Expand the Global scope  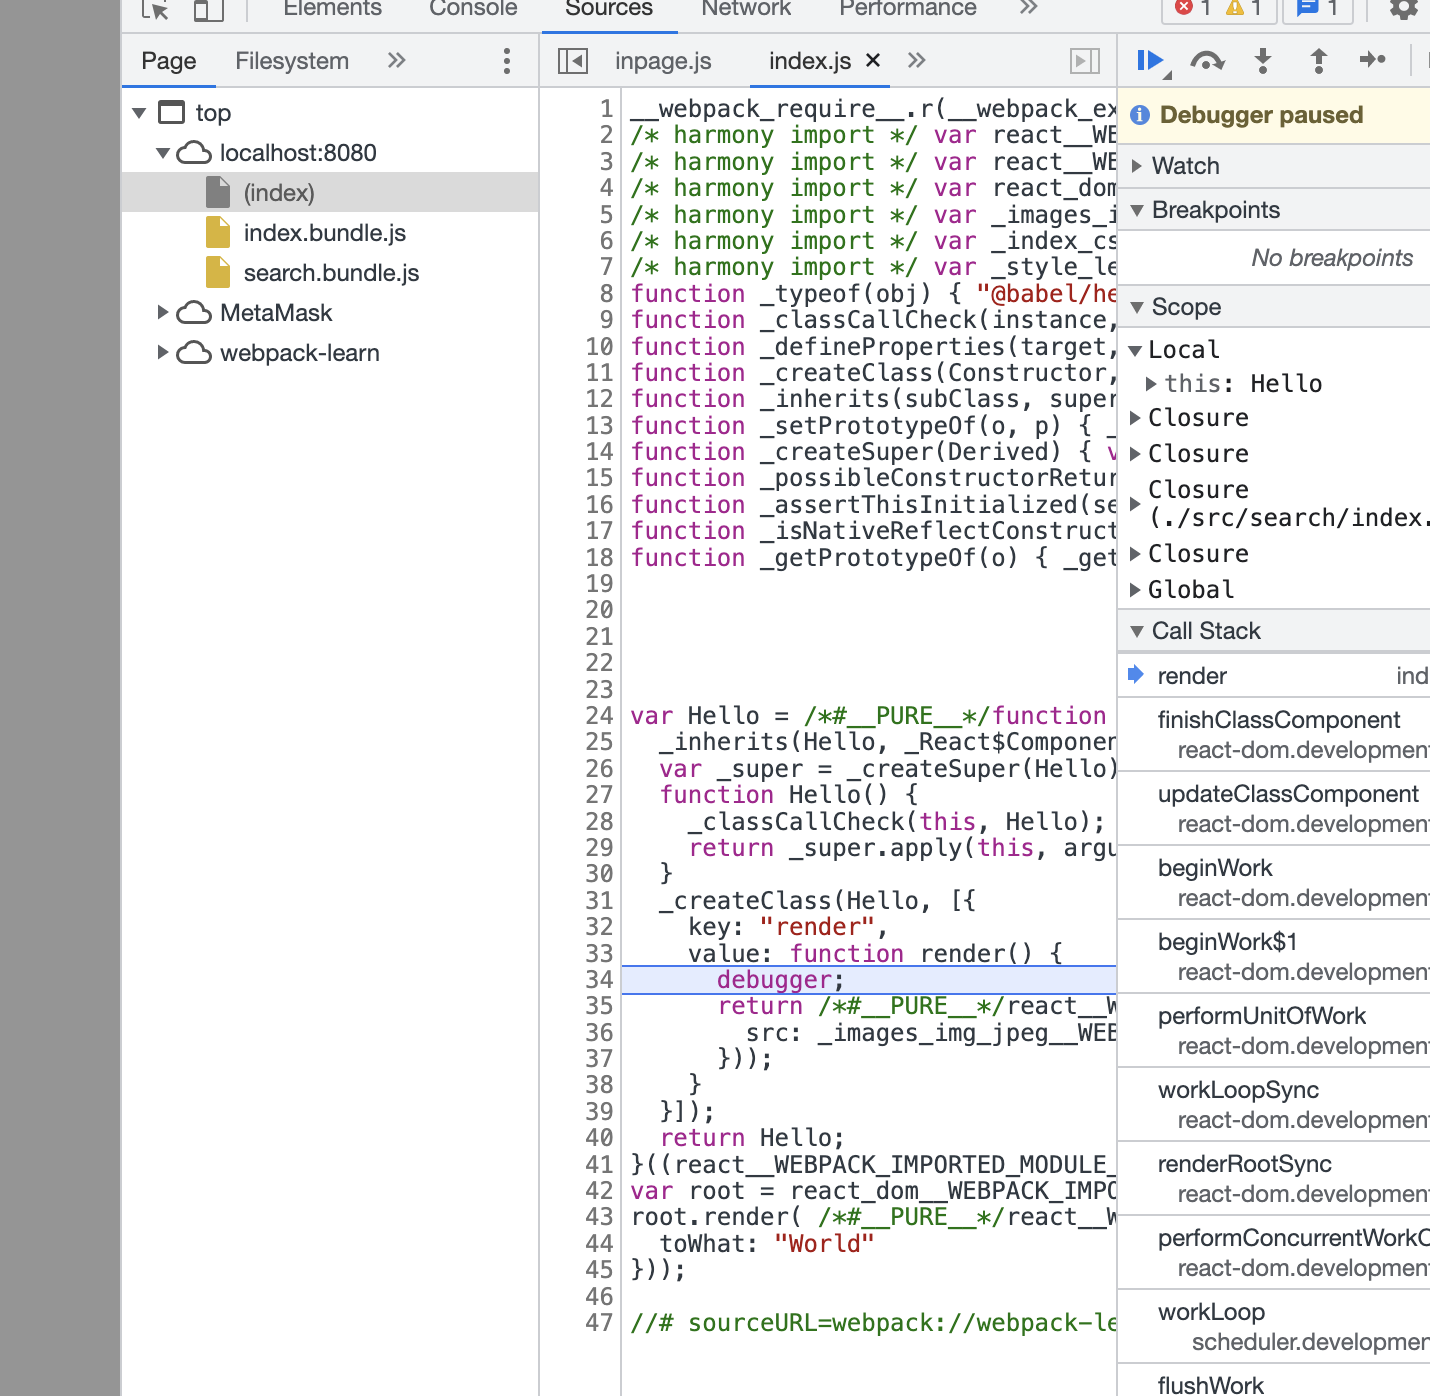pyautogui.click(x=1135, y=589)
